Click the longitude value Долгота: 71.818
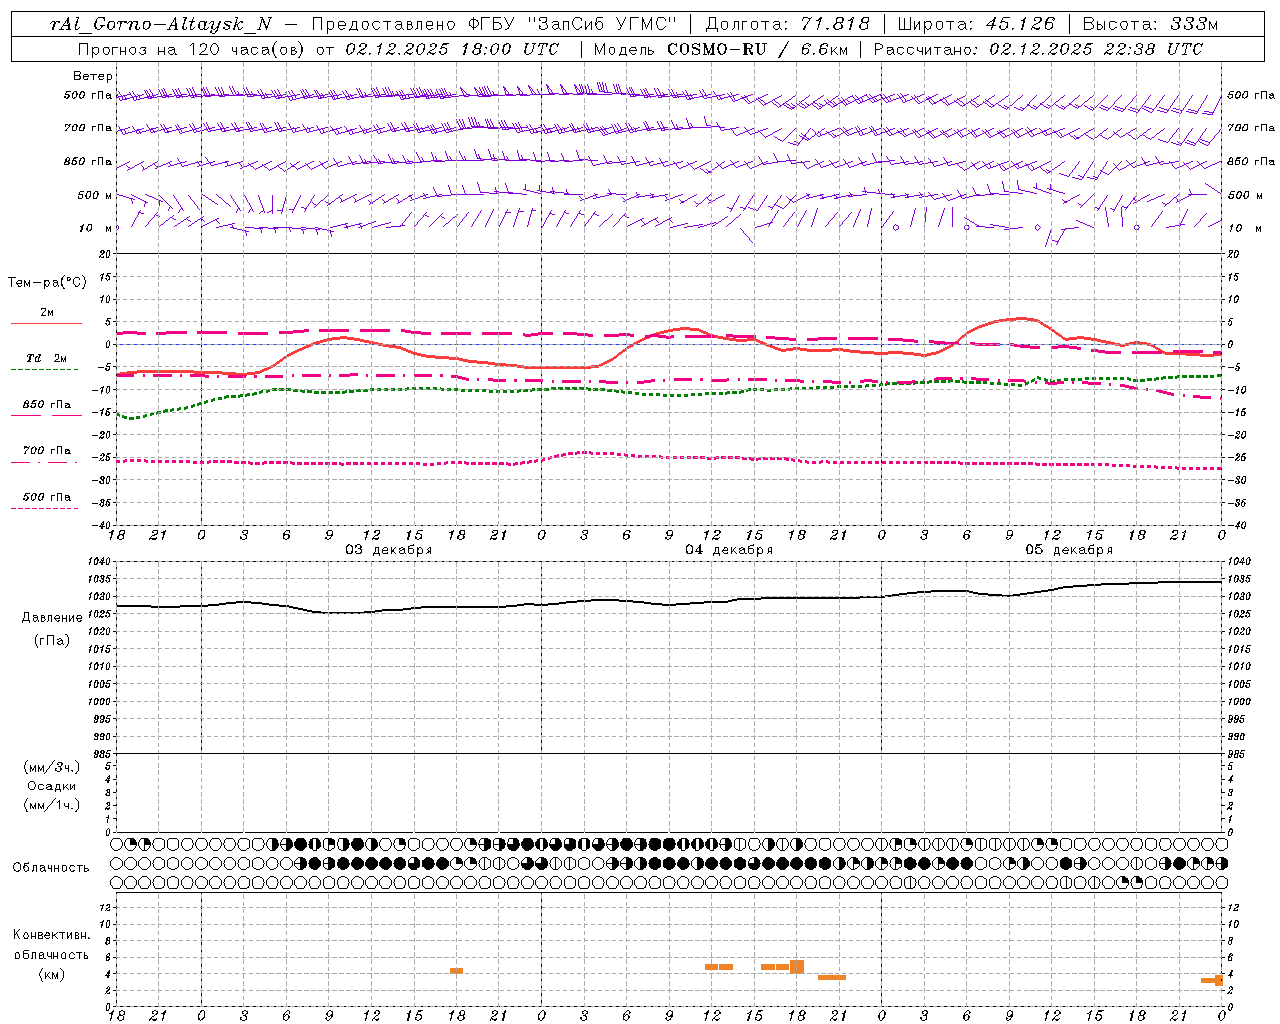 [788, 24]
